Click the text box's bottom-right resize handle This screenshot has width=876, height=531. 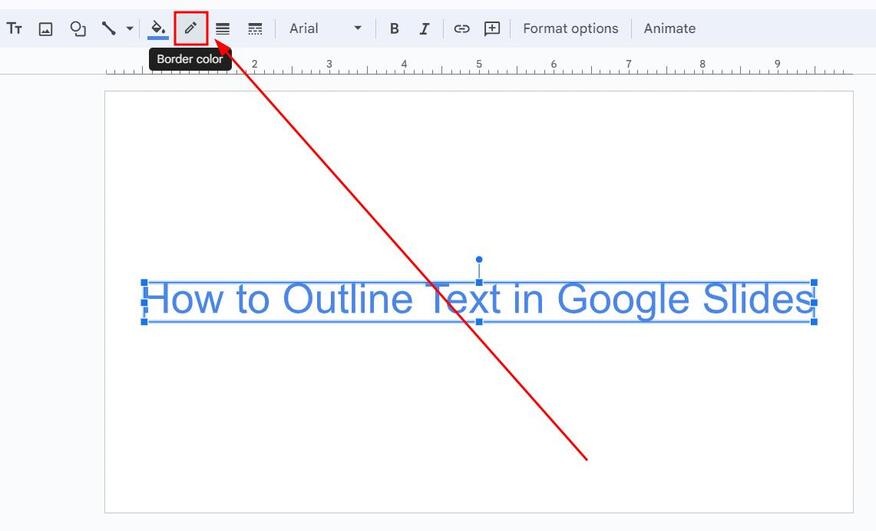[814, 321]
